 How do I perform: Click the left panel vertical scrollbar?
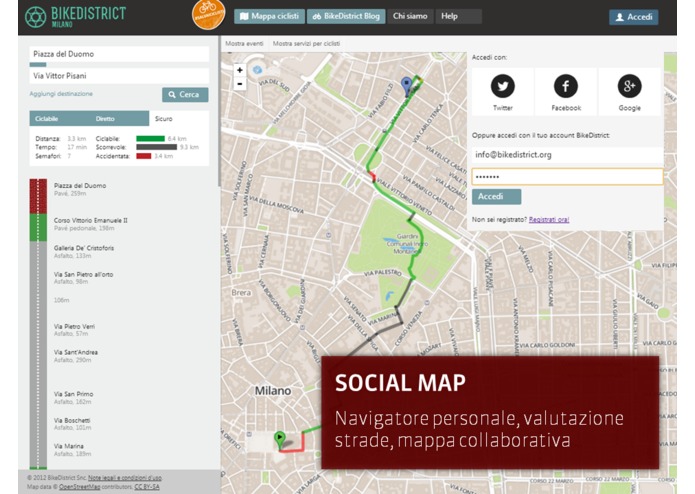pyautogui.click(x=219, y=112)
